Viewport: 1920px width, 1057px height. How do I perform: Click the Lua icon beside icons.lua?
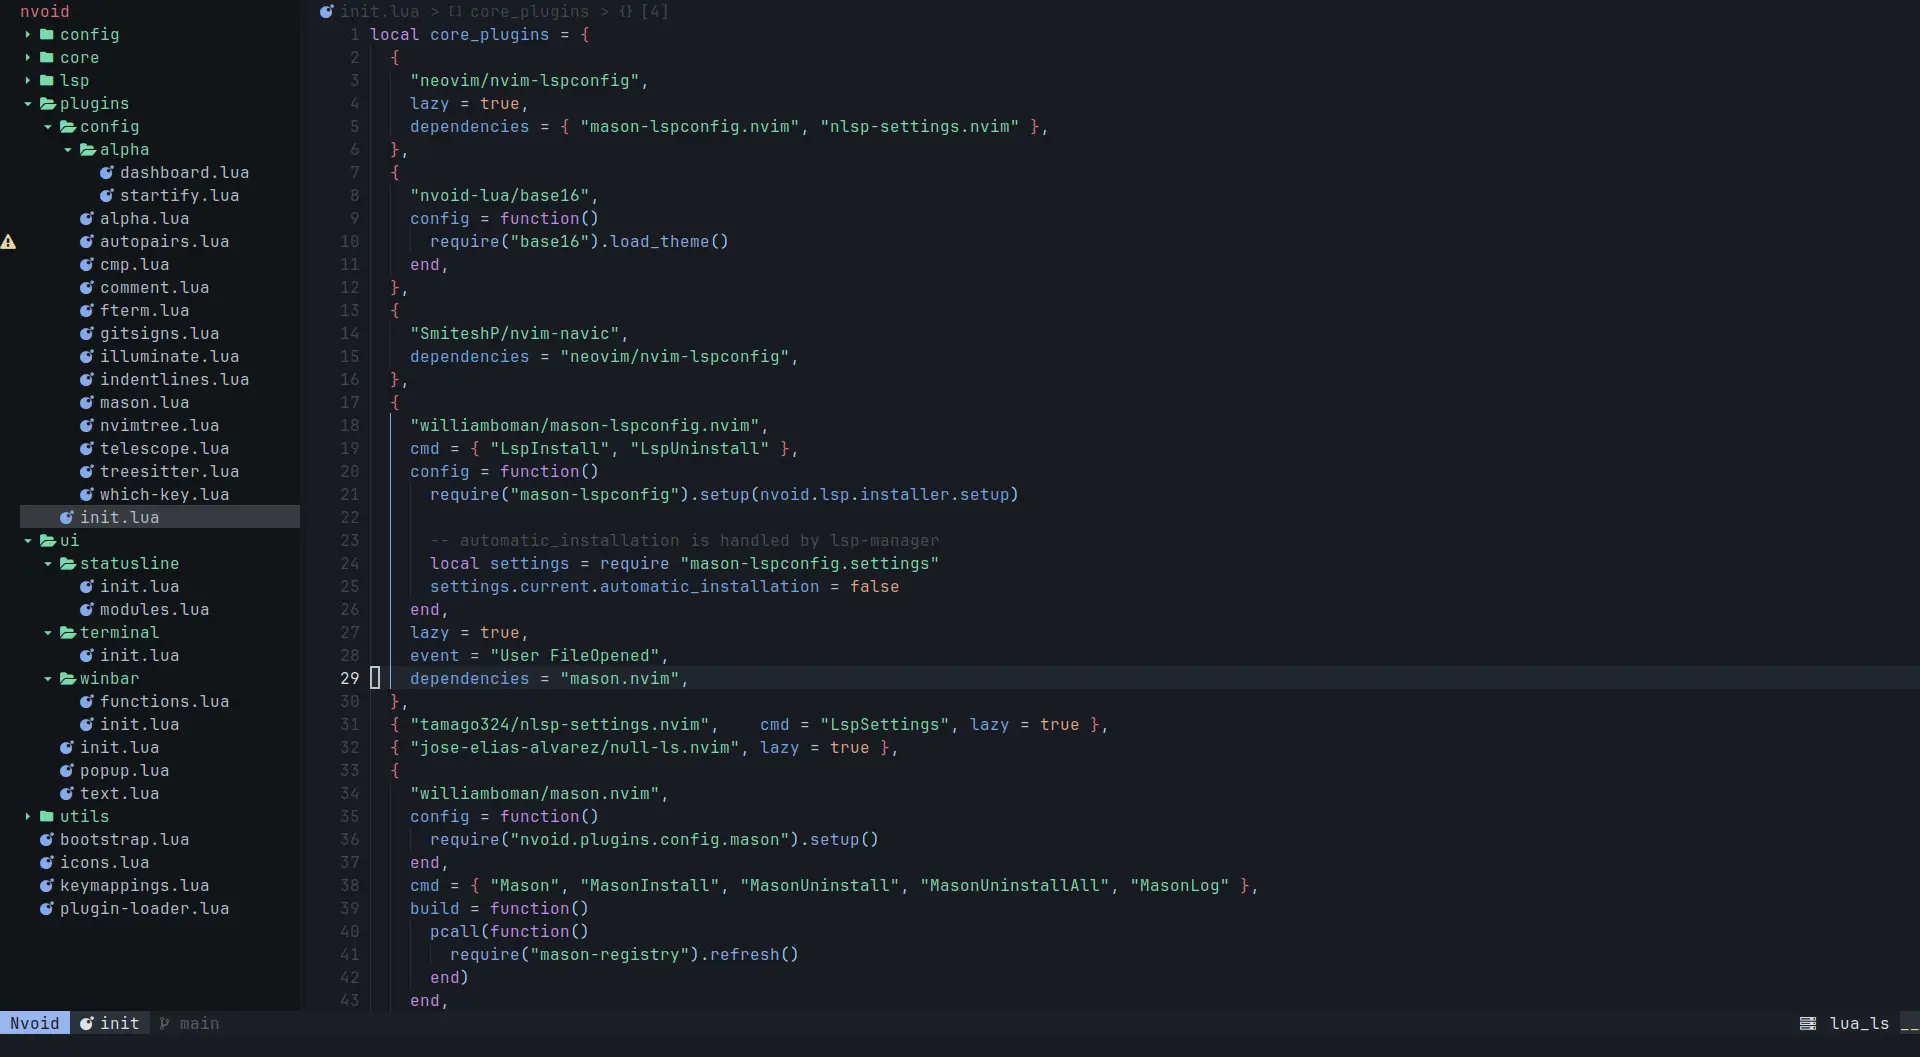(47, 863)
